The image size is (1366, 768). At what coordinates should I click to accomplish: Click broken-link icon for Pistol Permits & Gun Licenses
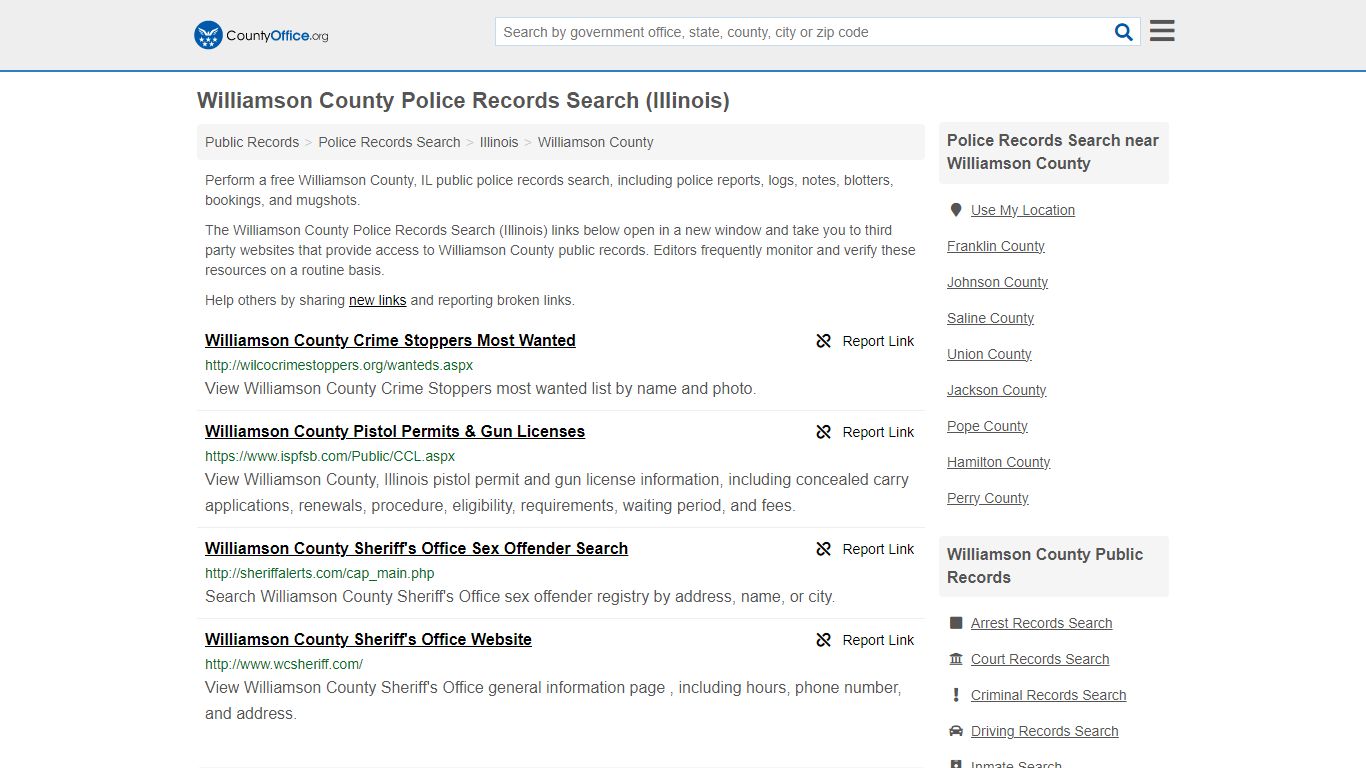824,432
